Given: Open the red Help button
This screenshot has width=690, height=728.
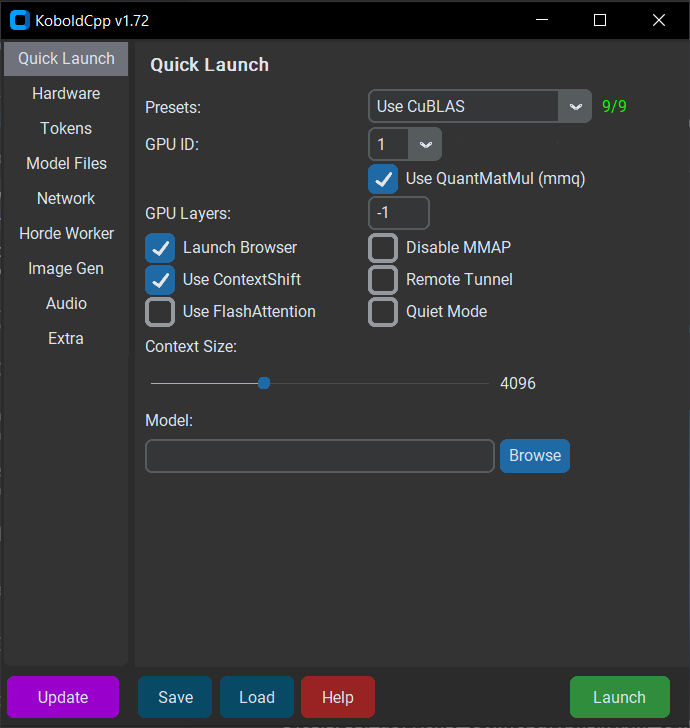Looking at the screenshot, I should click(x=338, y=697).
